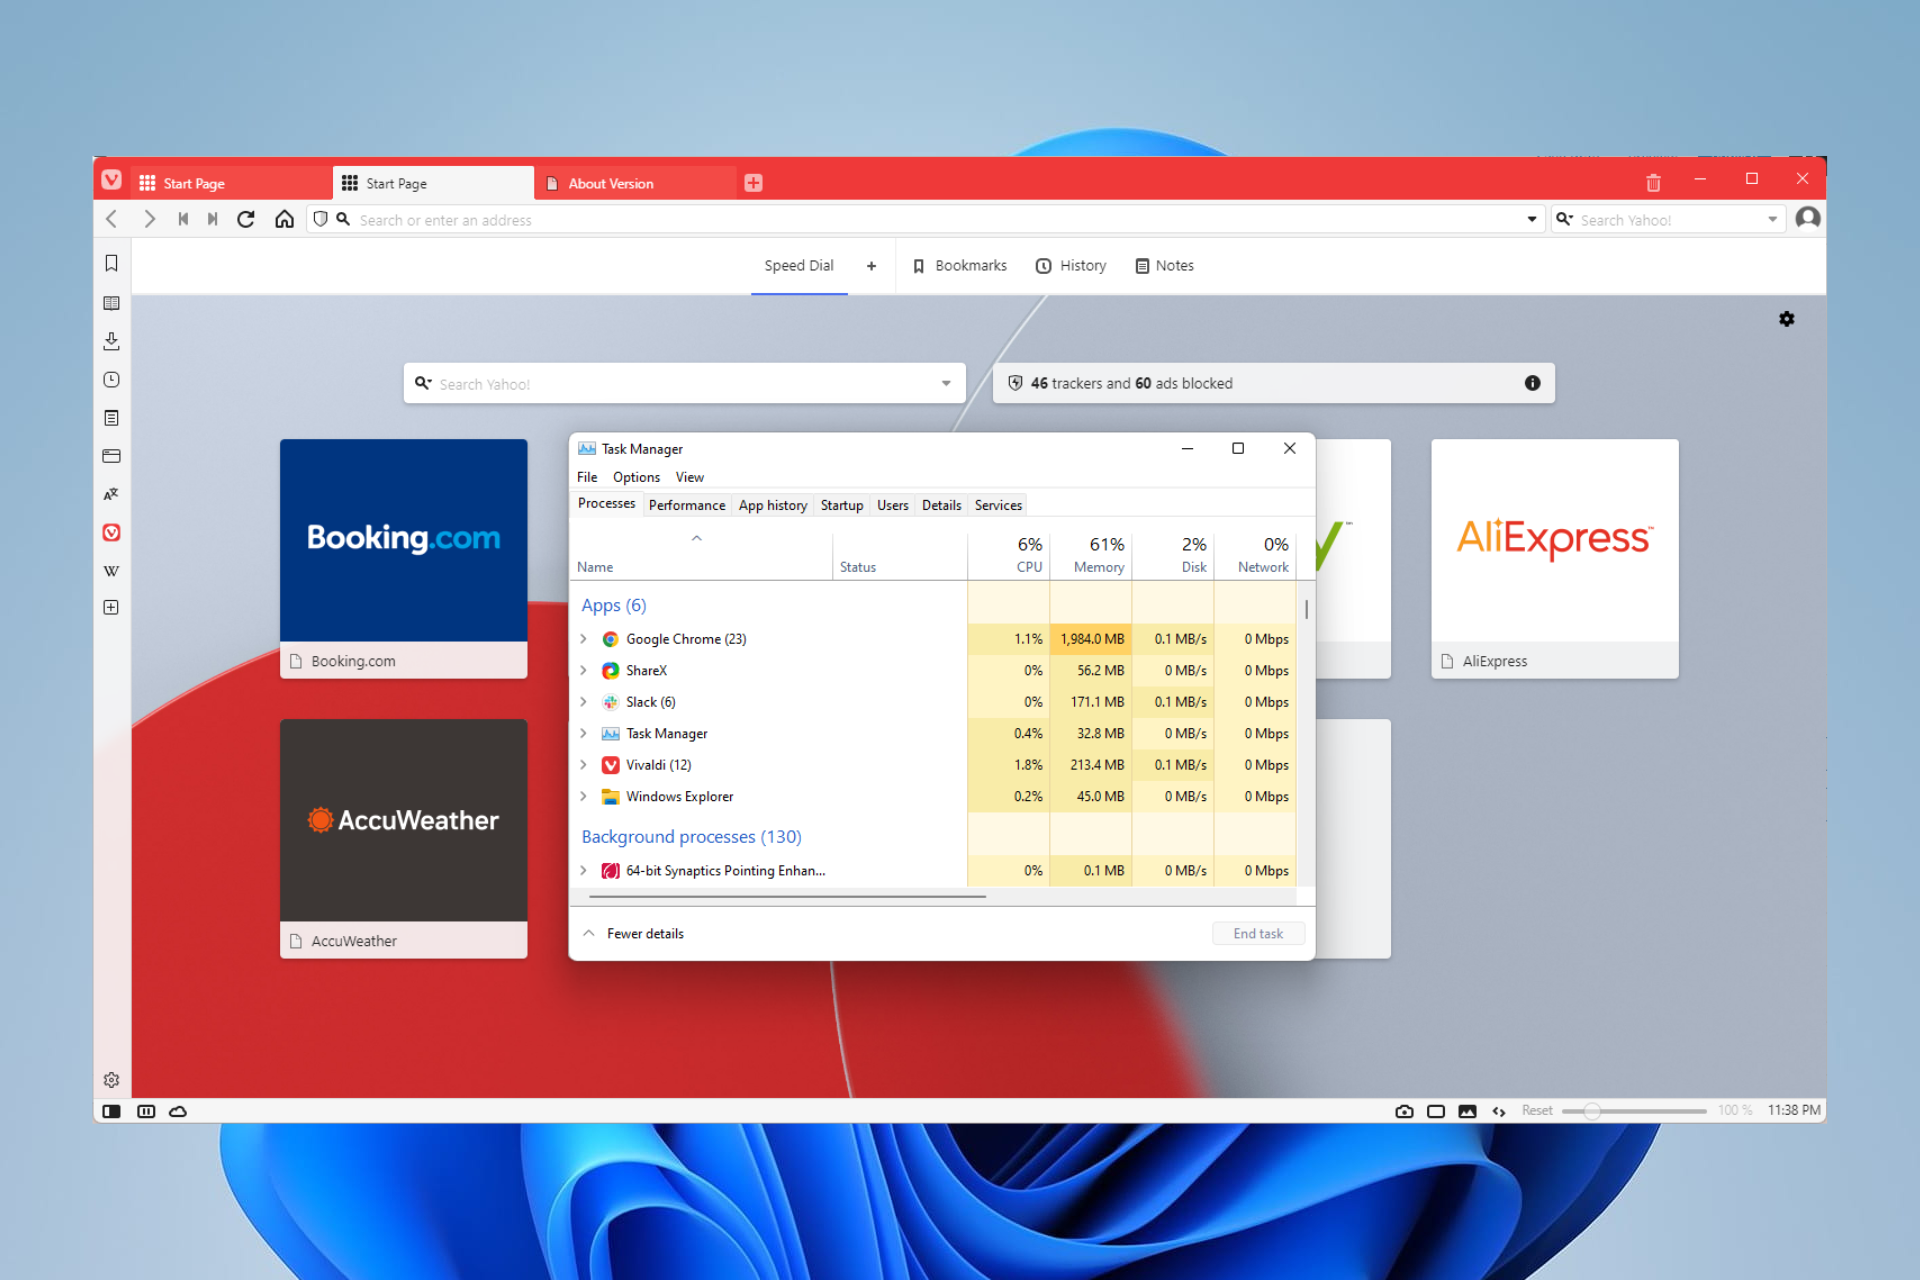Open the About Version browser tab
Image resolution: width=1920 pixels, height=1280 pixels.
pos(635,183)
